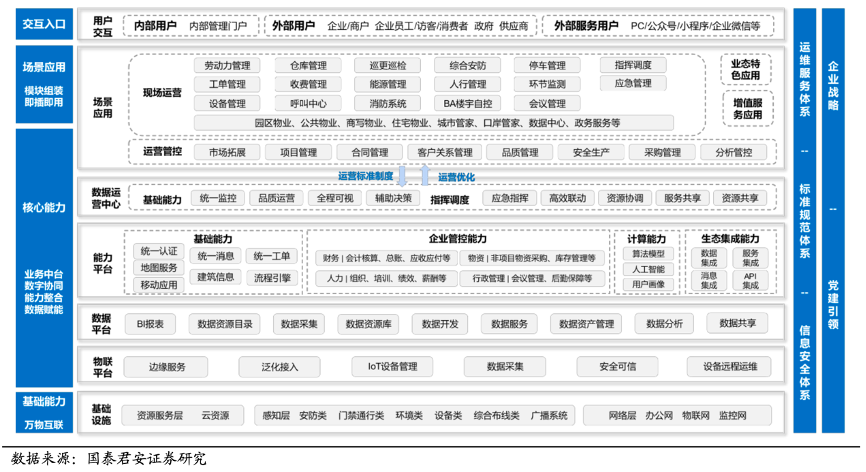Select 人工智能 under 计算能力
Image resolution: width=866 pixels, height=472 pixels.
(x=648, y=269)
